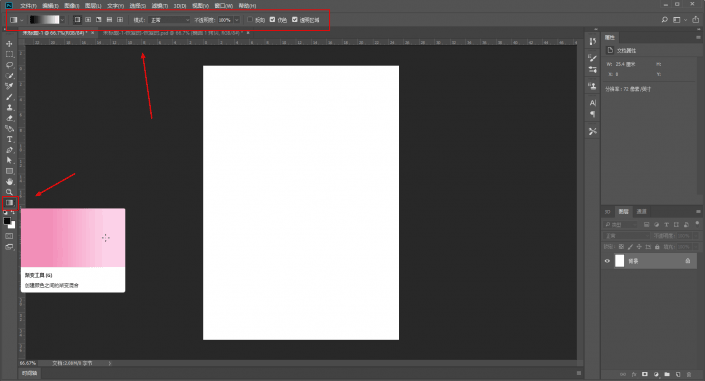Activate the Hand tool

click(x=9, y=182)
